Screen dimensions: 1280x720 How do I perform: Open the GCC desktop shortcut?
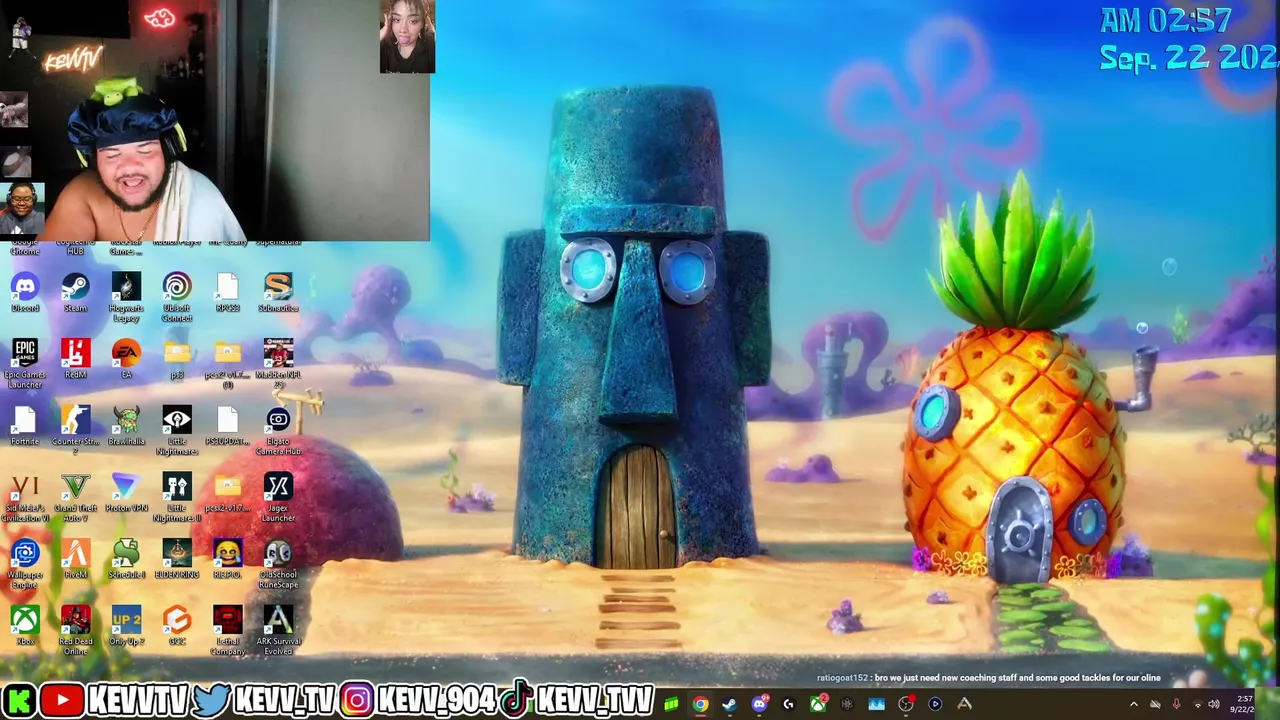click(177, 625)
